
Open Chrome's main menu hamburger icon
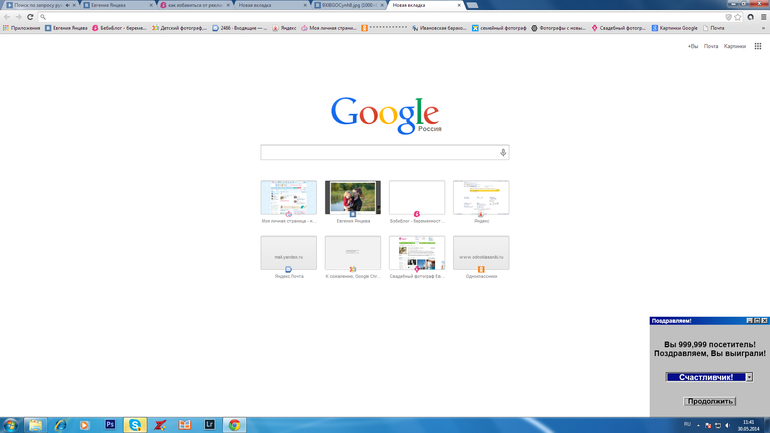pos(763,17)
